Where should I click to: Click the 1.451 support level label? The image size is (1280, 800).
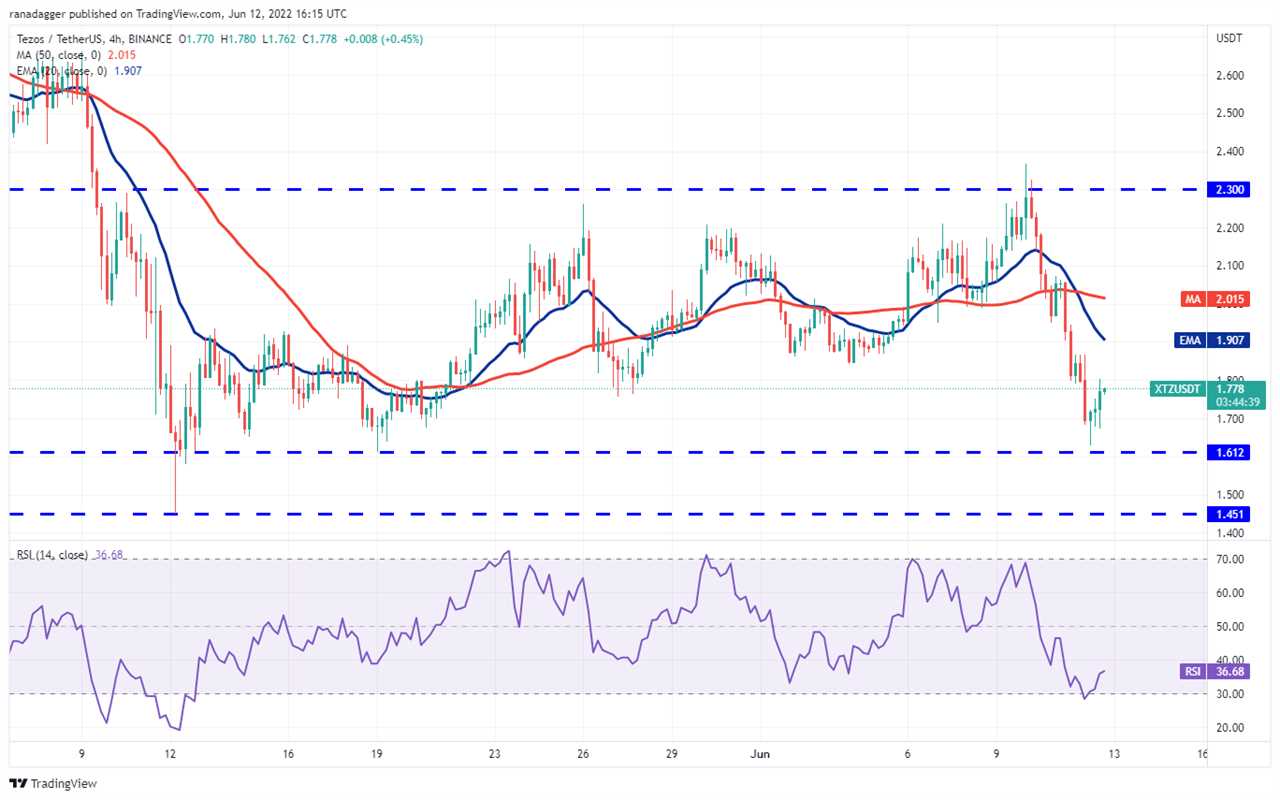[x=1229, y=515]
